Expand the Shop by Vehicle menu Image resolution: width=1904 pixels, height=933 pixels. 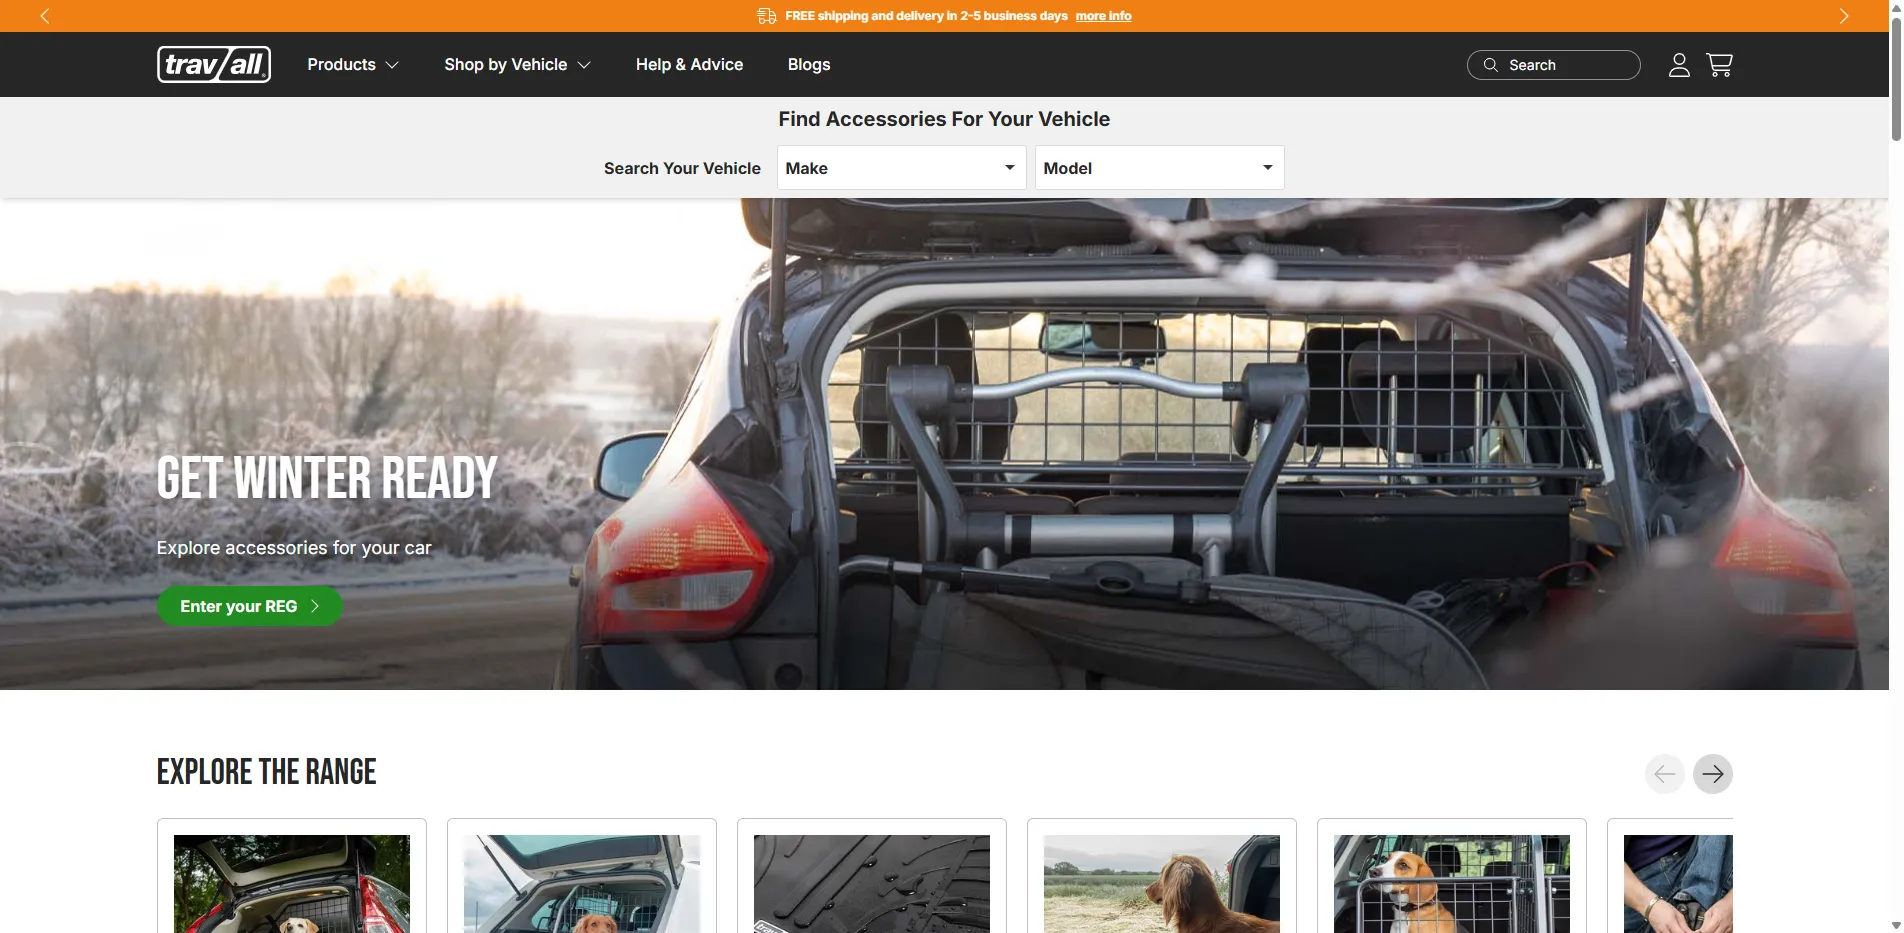(517, 65)
